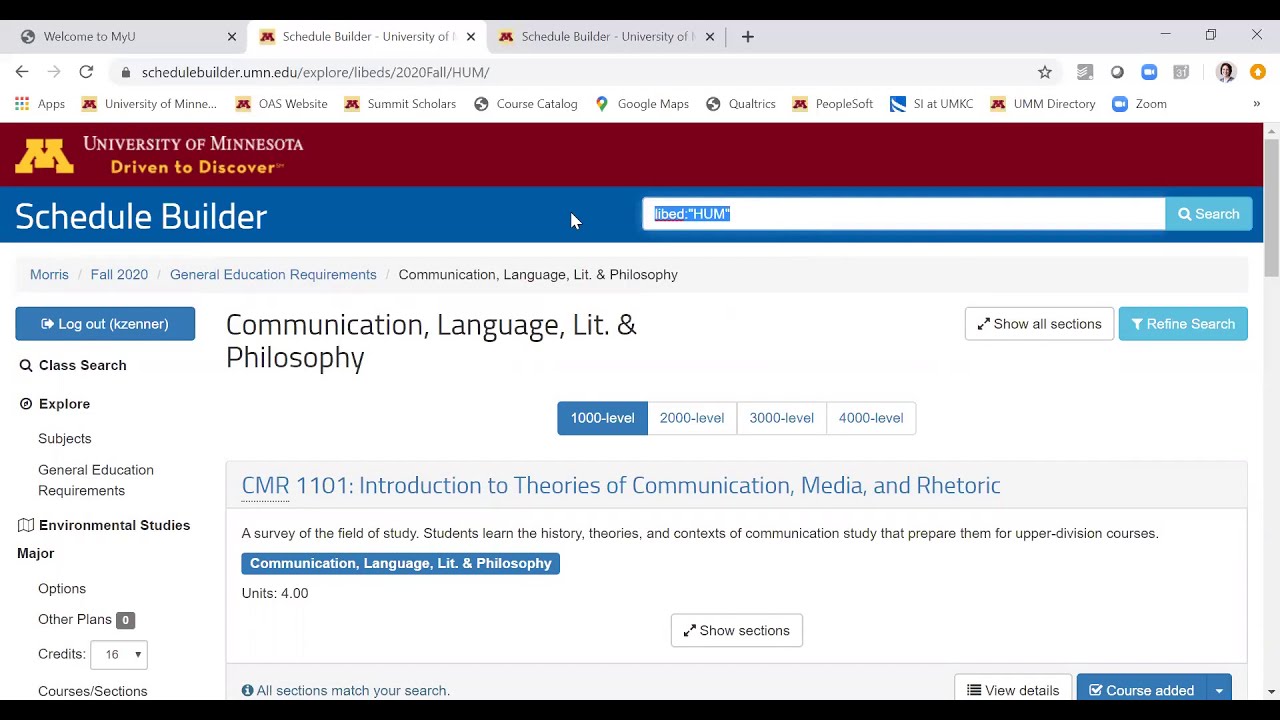Open Qualtrics bookmark
1280x720 pixels.
[x=741, y=104]
